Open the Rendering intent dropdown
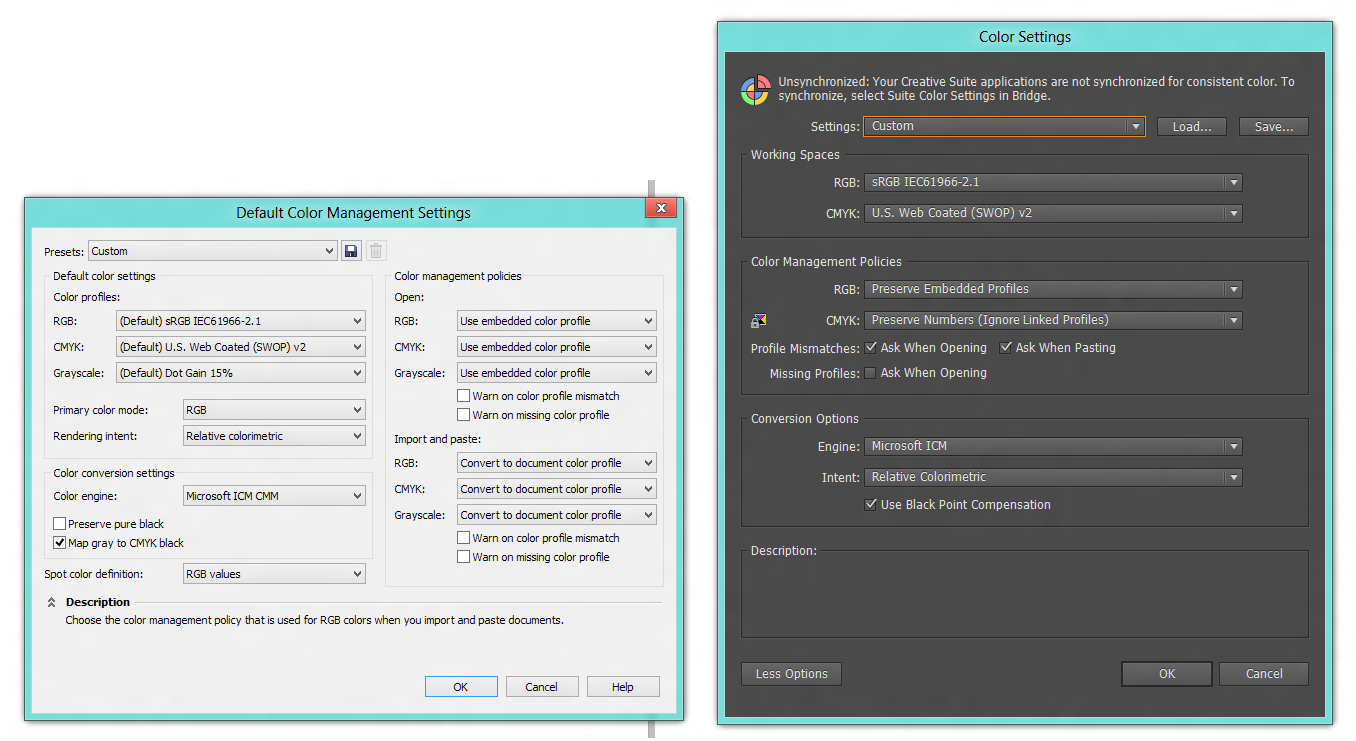Viewport: 1356px width, 741px height. (275, 436)
